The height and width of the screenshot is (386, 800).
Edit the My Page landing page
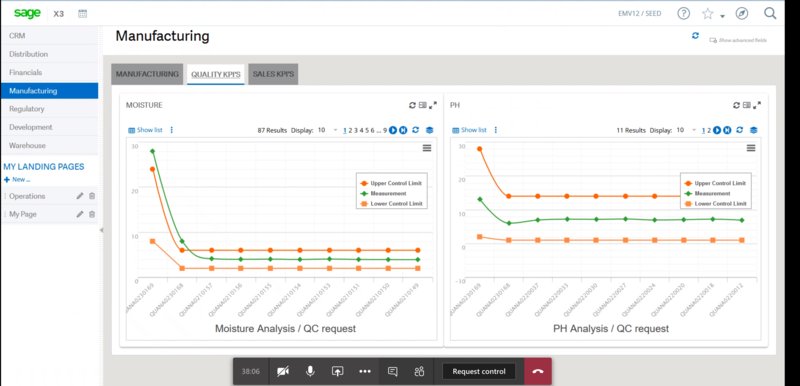click(x=80, y=214)
